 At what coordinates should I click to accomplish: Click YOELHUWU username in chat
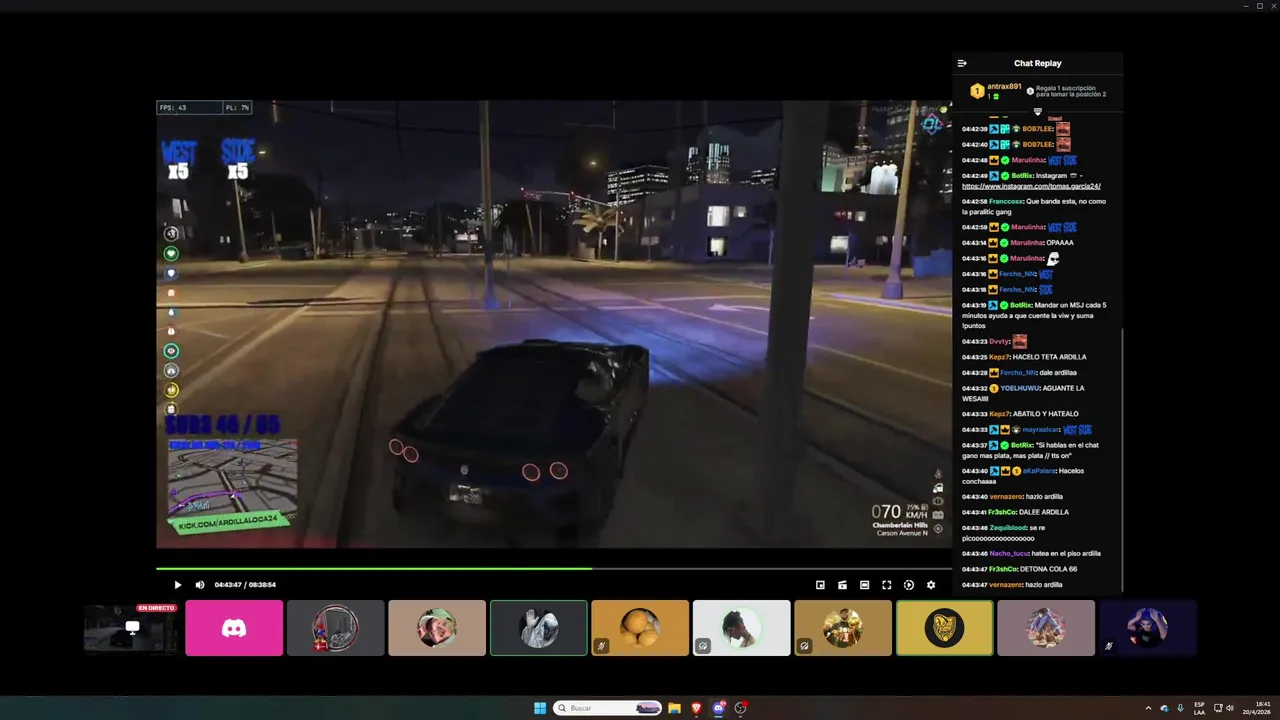1020,388
